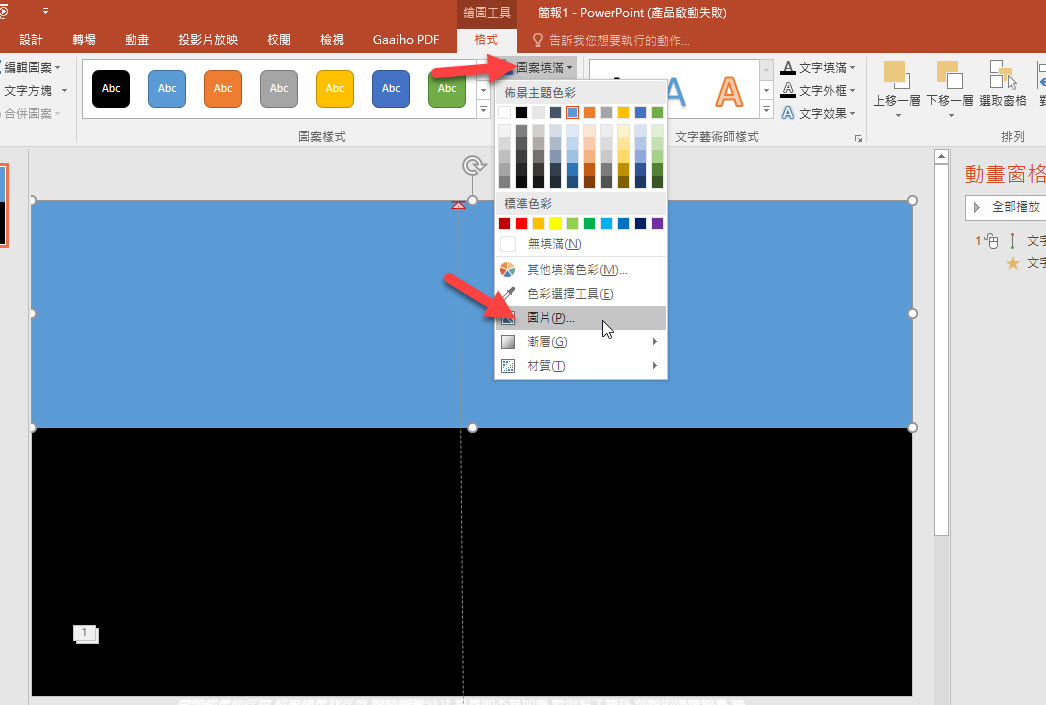The width and height of the screenshot is (1046, 705).
Task: Switch to the 轉場 tab
Action: pyautogui.click(x=84, y=40)
